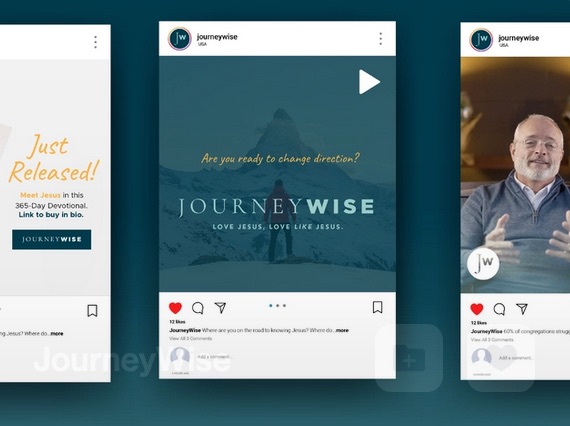Open journeywise avatar on right post

tap(481, 40)
